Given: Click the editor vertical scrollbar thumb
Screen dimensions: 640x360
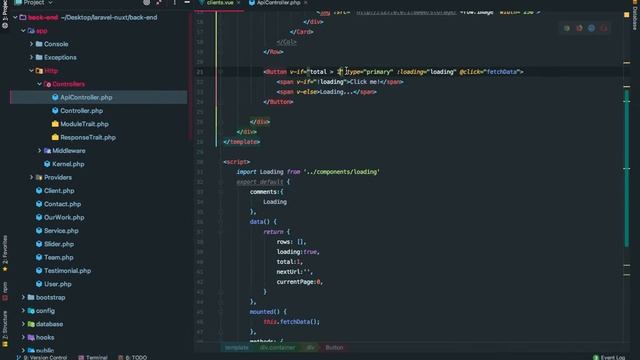Looking at the screenshot, I should tap(627, 168).
